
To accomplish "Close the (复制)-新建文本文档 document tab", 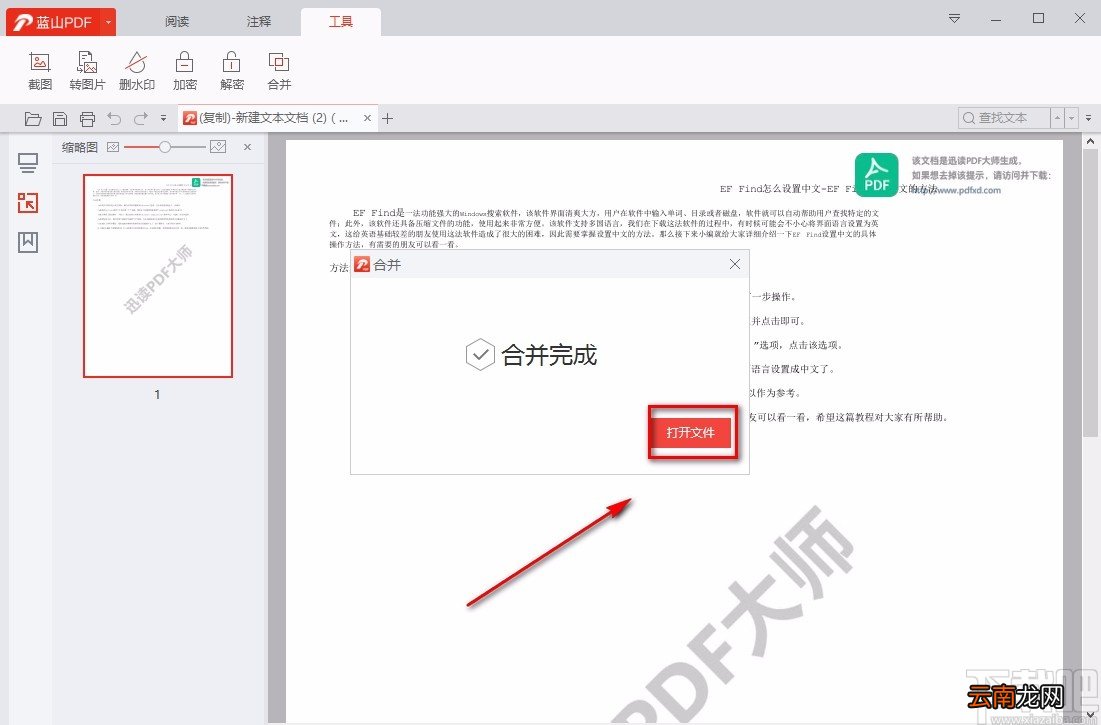I will 367,118.
